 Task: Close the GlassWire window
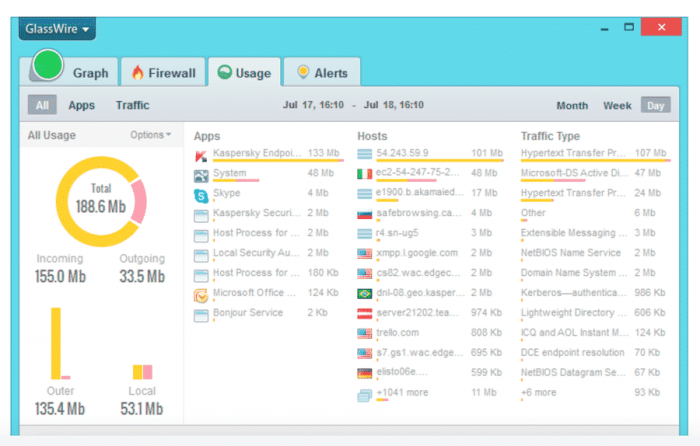661,27
